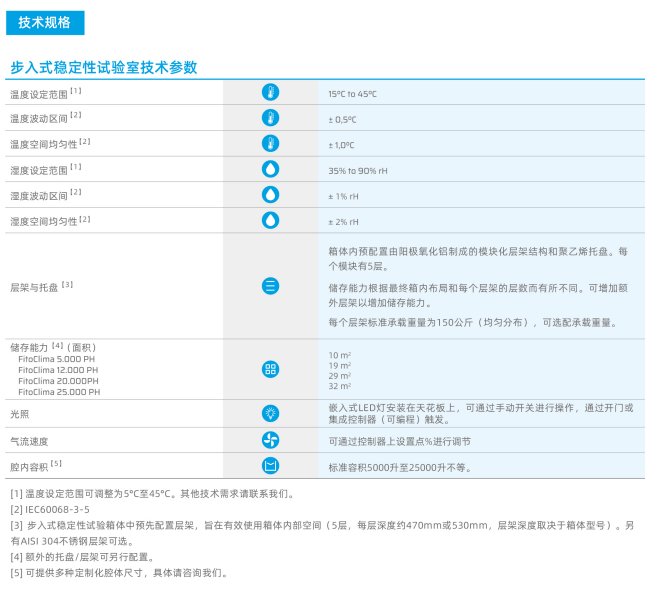Click thermometer icon in 温度波动区间 row

(270, 118)
